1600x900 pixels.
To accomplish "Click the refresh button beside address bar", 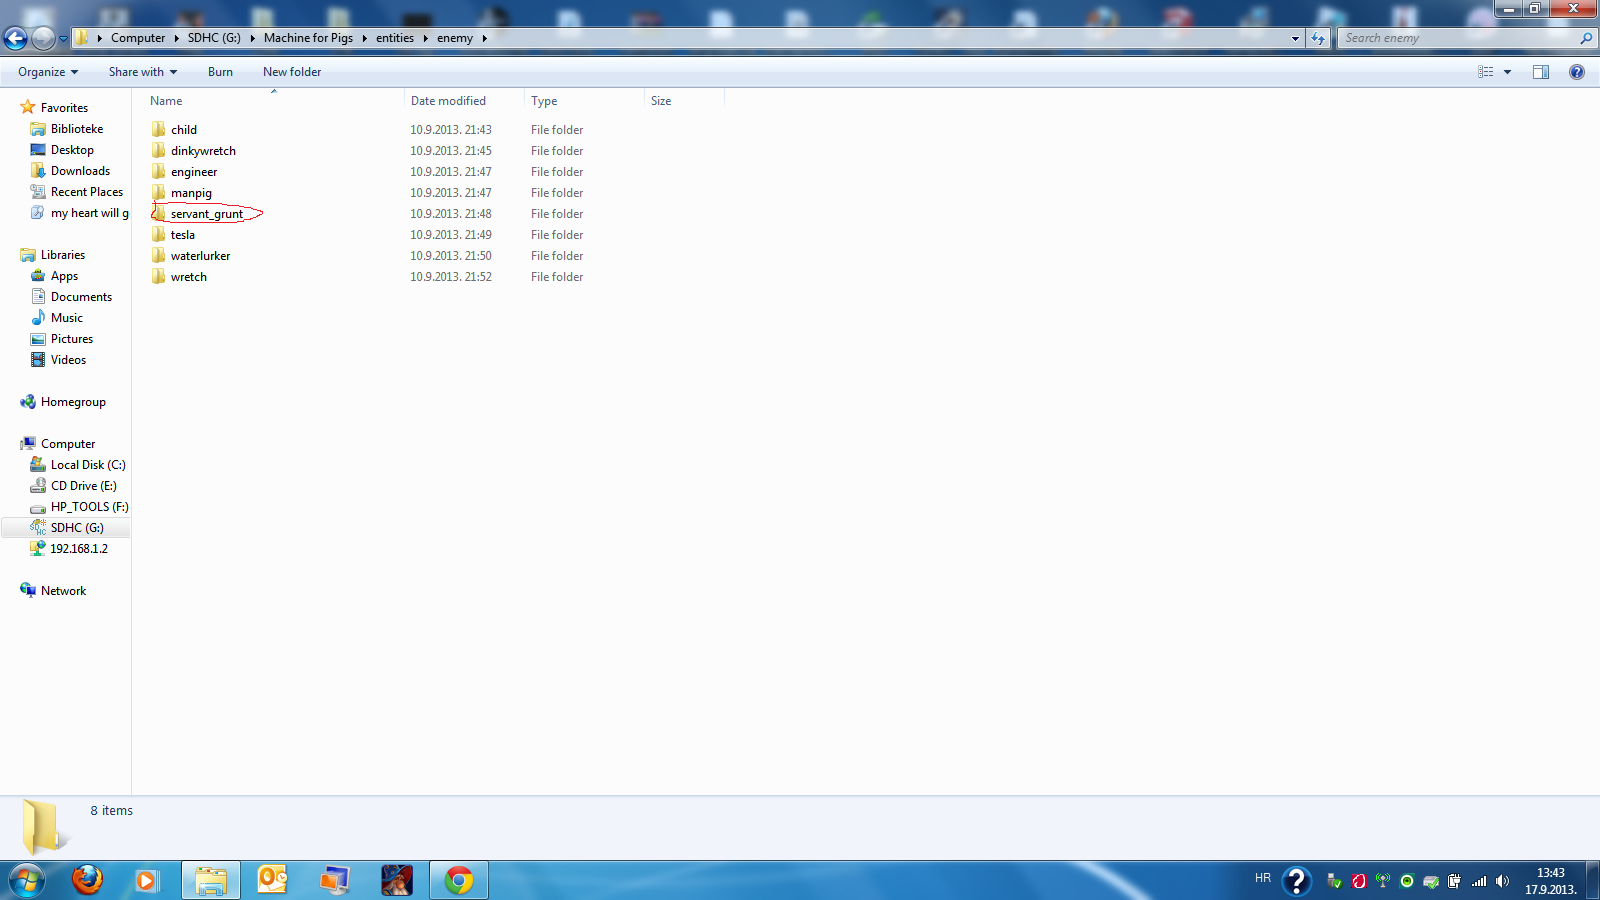I will click(x=1318, y=39).
